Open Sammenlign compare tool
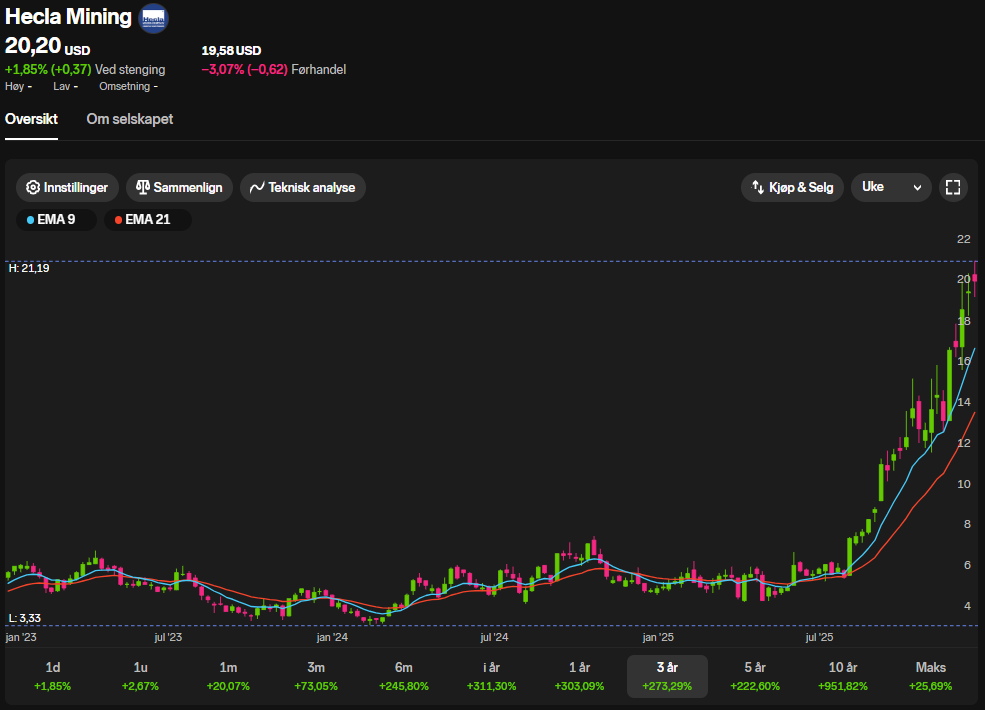 pos(180,188)
